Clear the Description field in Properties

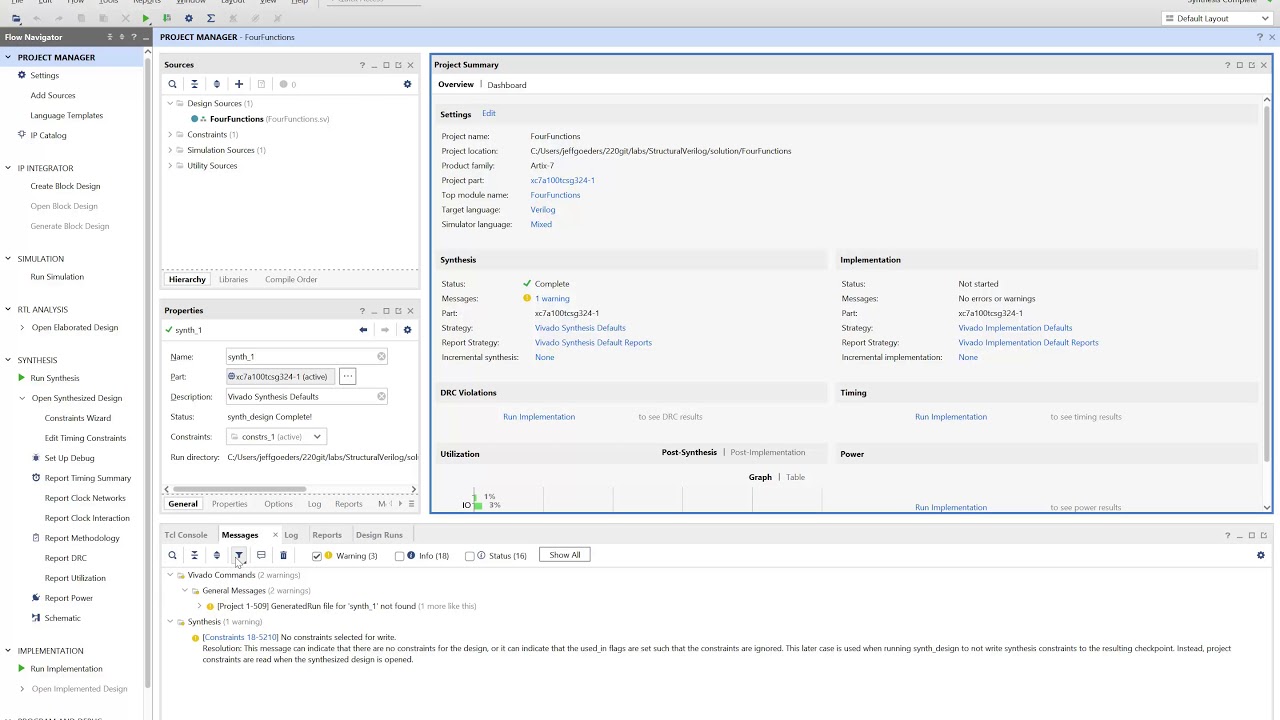pyautogui.click(x=381, y=397)
